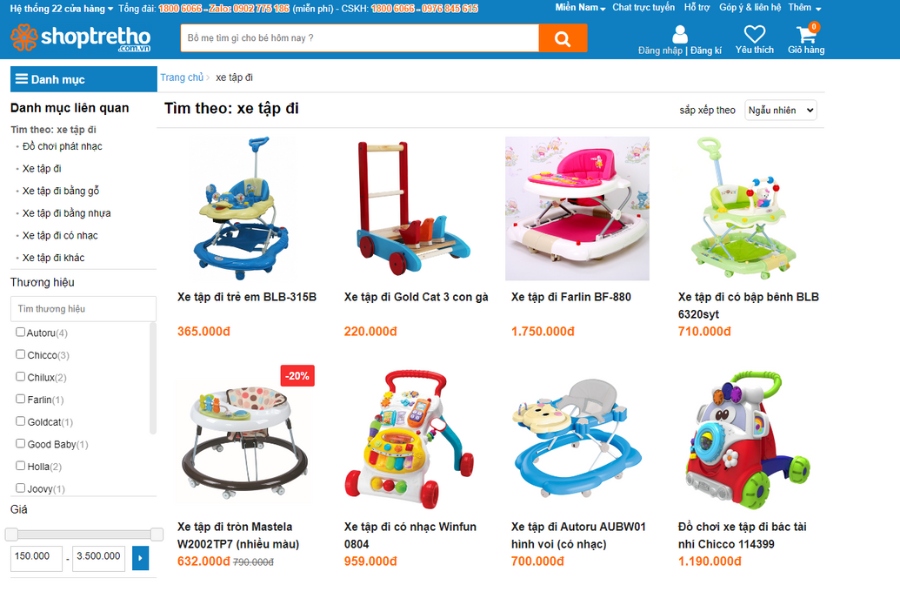Click the user account login icon

pyautogui.click(x=680, y=34)
